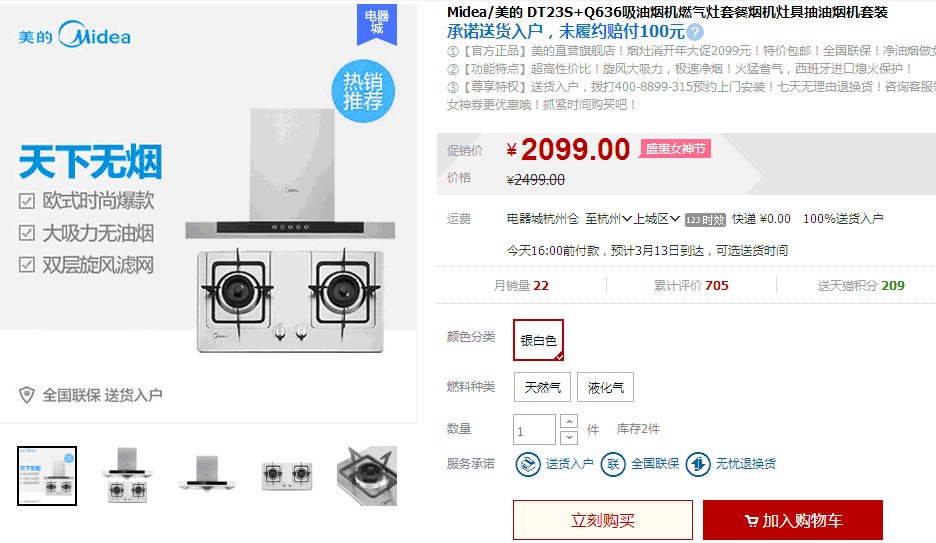Choose 液化气 fuel type
Image resolution: width=936 pixels, height=543 pixels.
[x=605, y=387]
